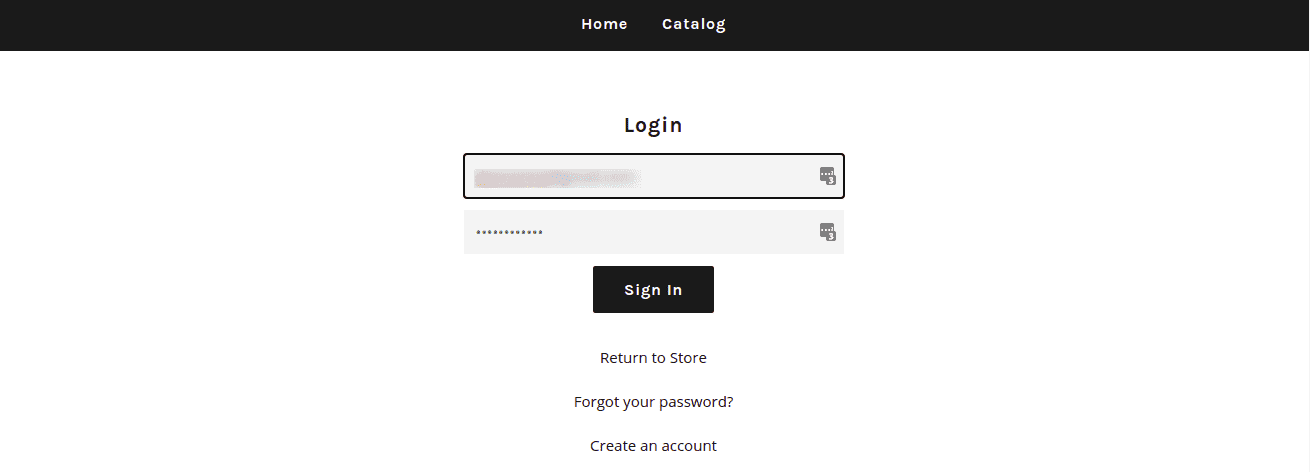This screenshot has width=1310, height=472.
Task: Open the Home page from navigation
Action: [x=604, y=24]
